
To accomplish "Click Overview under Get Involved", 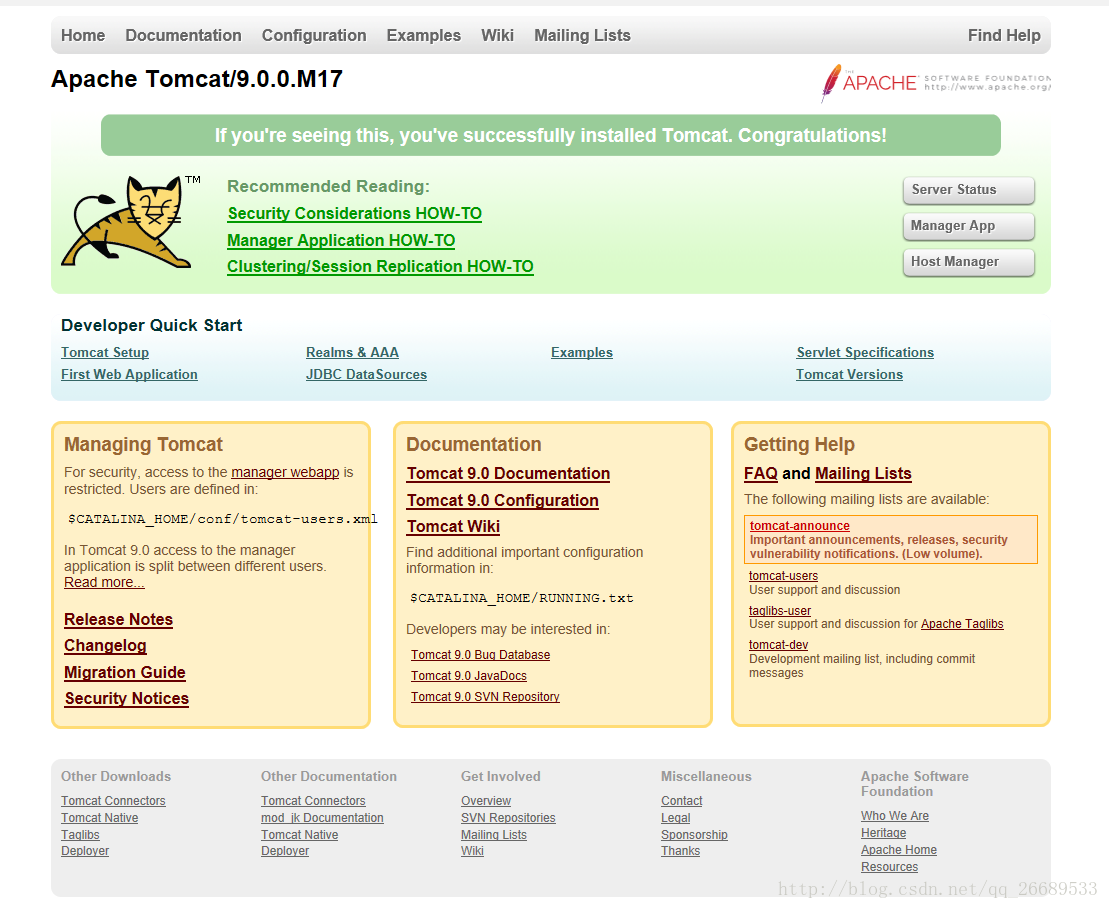I will (x=486, y=801).
